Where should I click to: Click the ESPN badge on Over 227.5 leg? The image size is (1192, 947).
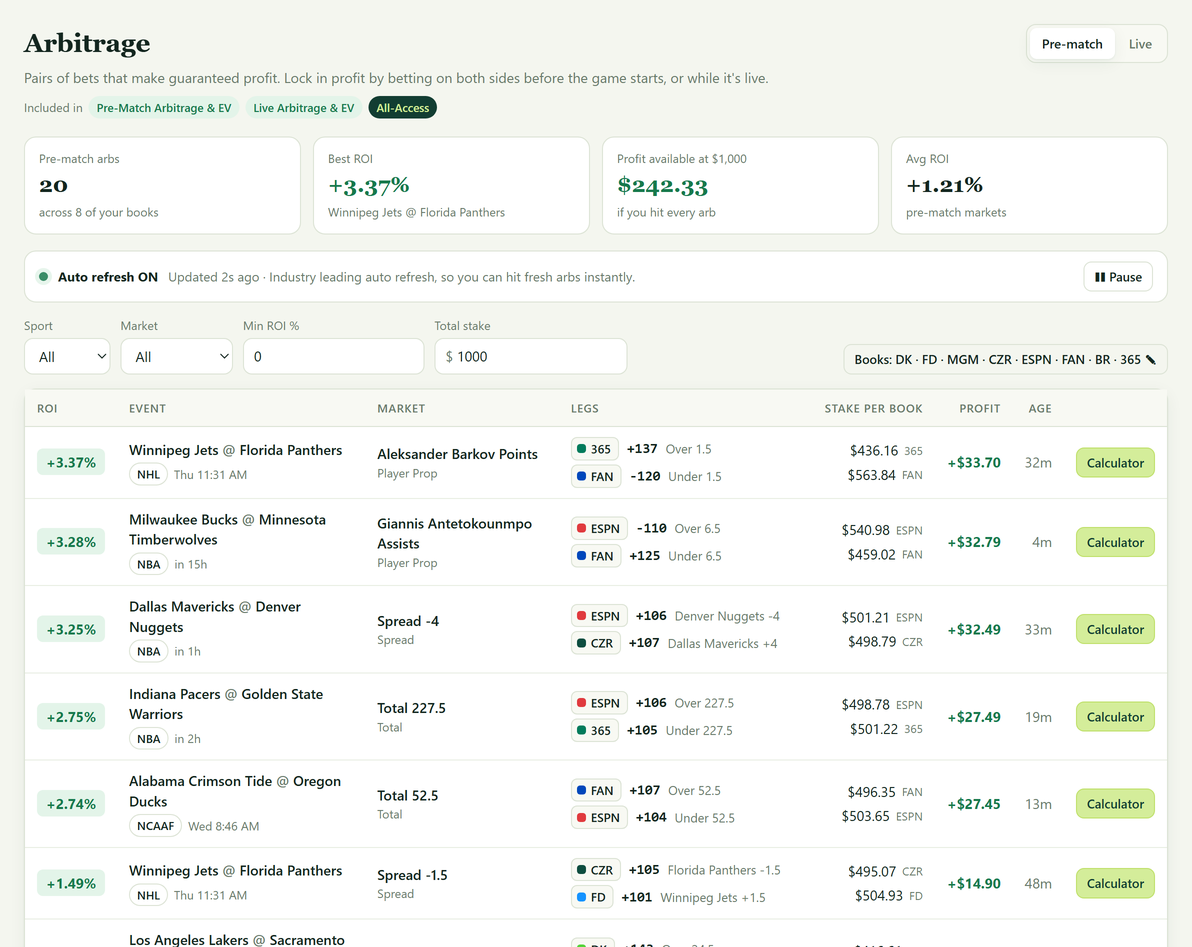click(599, 704)
